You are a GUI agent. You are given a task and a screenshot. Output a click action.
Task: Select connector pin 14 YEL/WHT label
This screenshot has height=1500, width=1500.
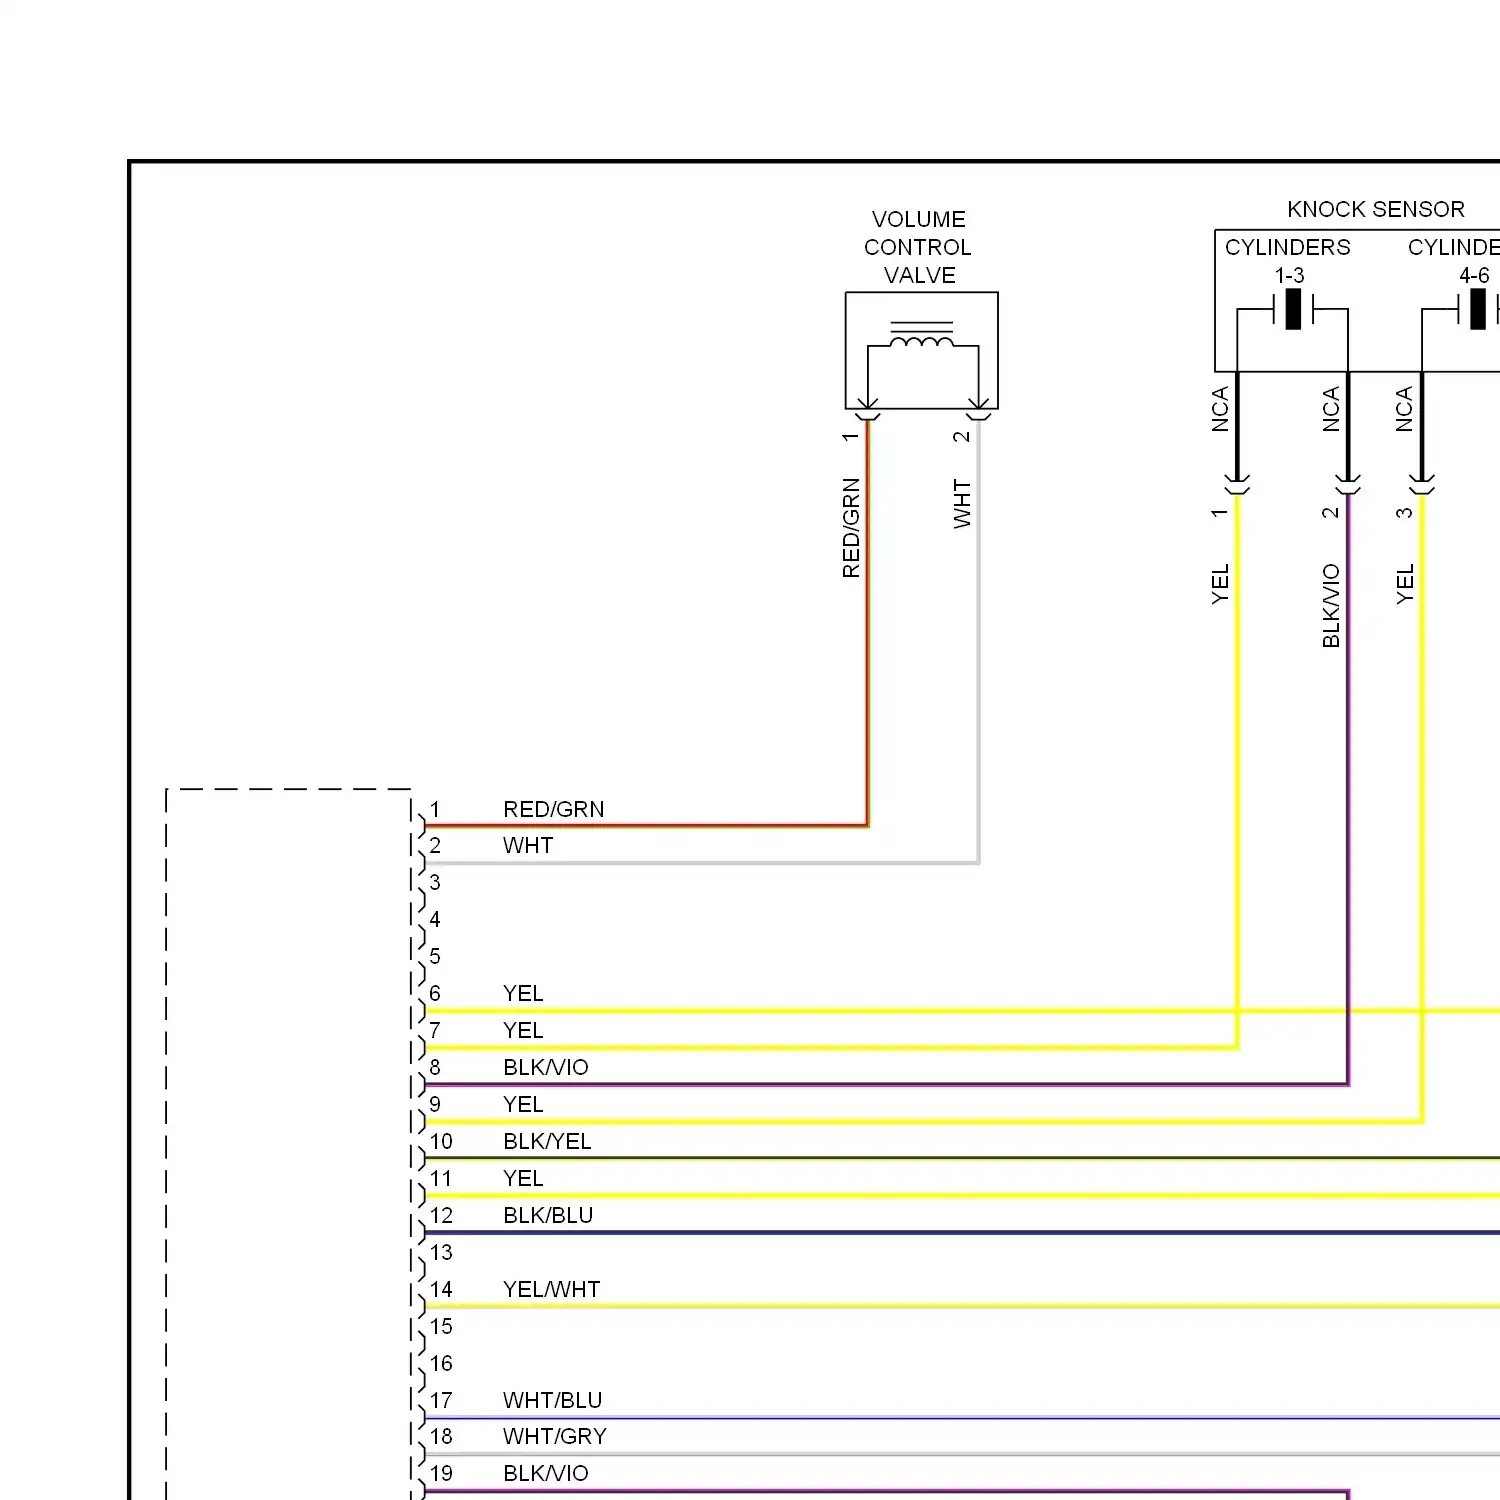551,1290
